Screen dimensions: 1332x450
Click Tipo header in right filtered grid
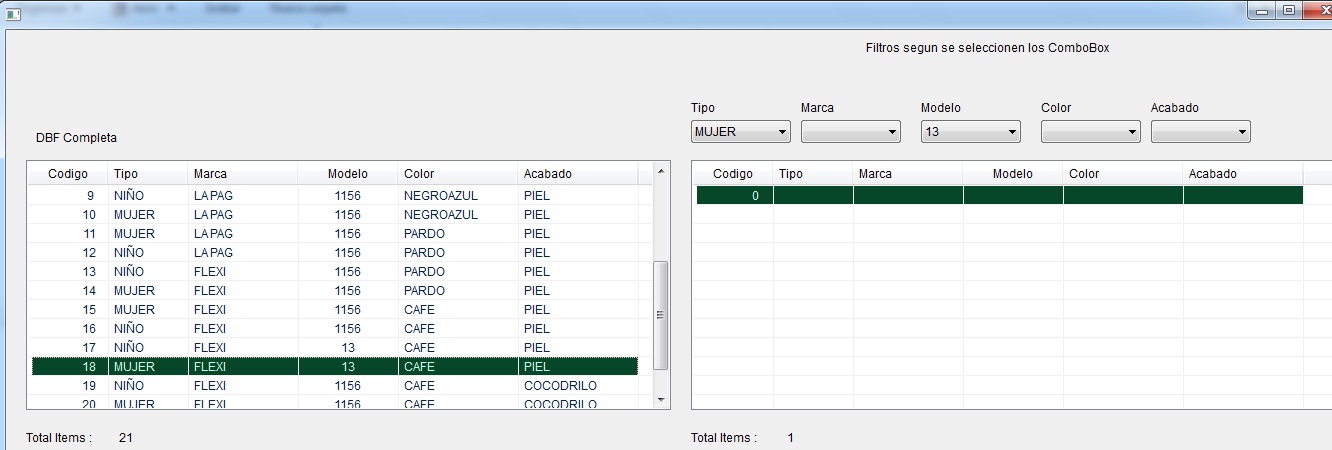point(813,174)
